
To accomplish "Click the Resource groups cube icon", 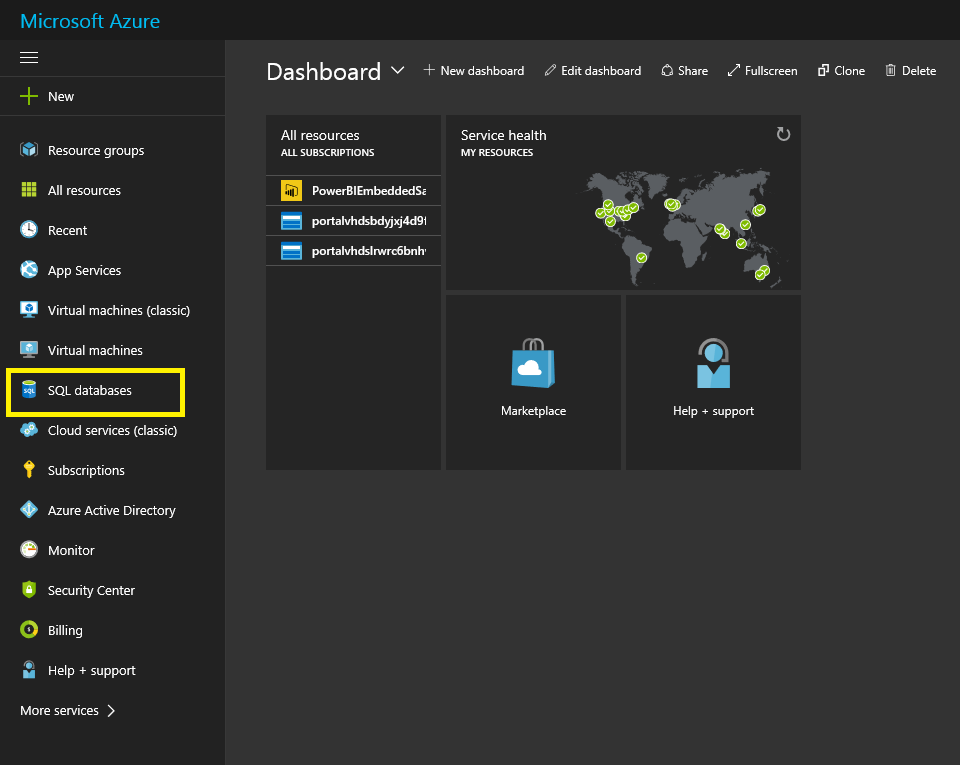I will pos(29,150).
